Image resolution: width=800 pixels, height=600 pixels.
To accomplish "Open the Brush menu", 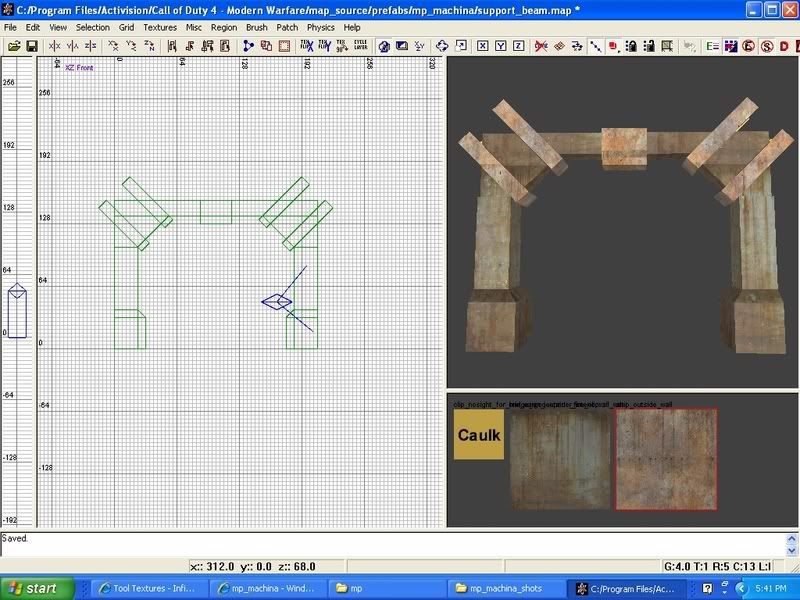I will pos(257,28).
